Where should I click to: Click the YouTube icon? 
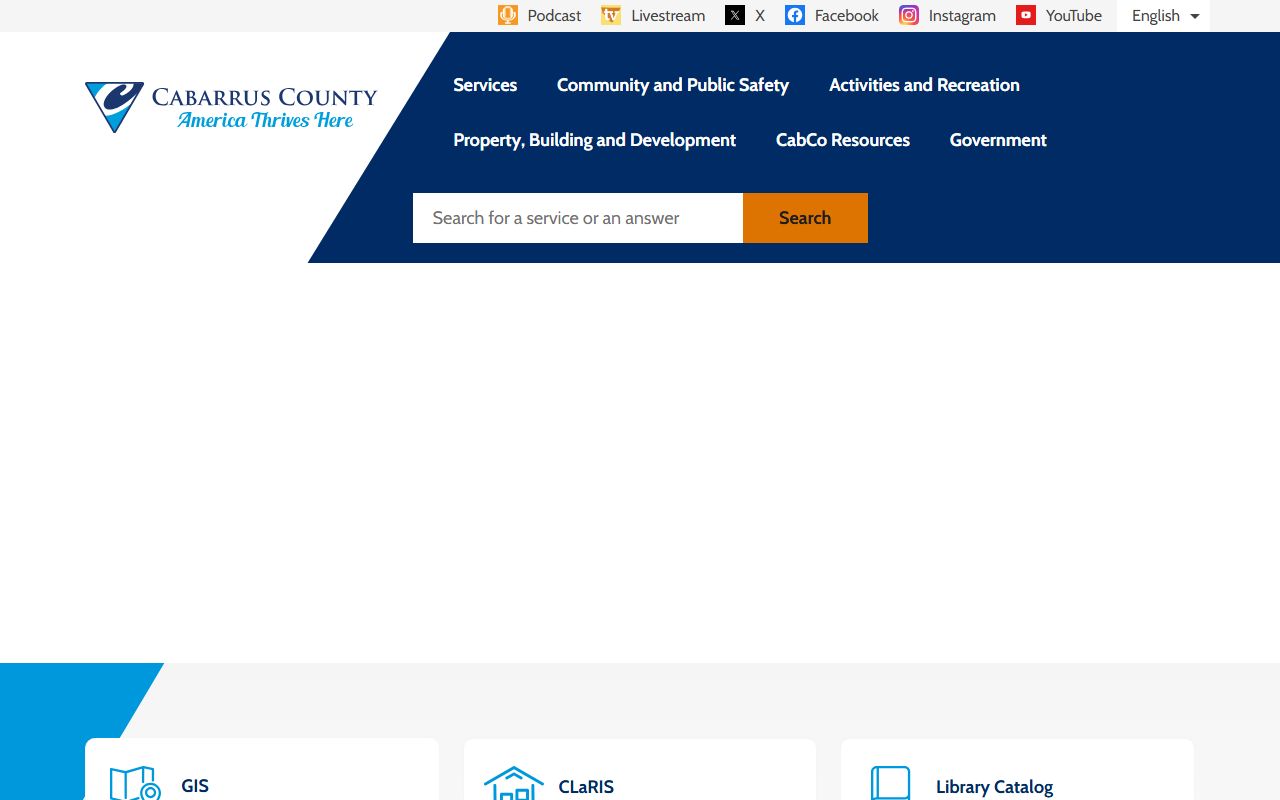1026,15
